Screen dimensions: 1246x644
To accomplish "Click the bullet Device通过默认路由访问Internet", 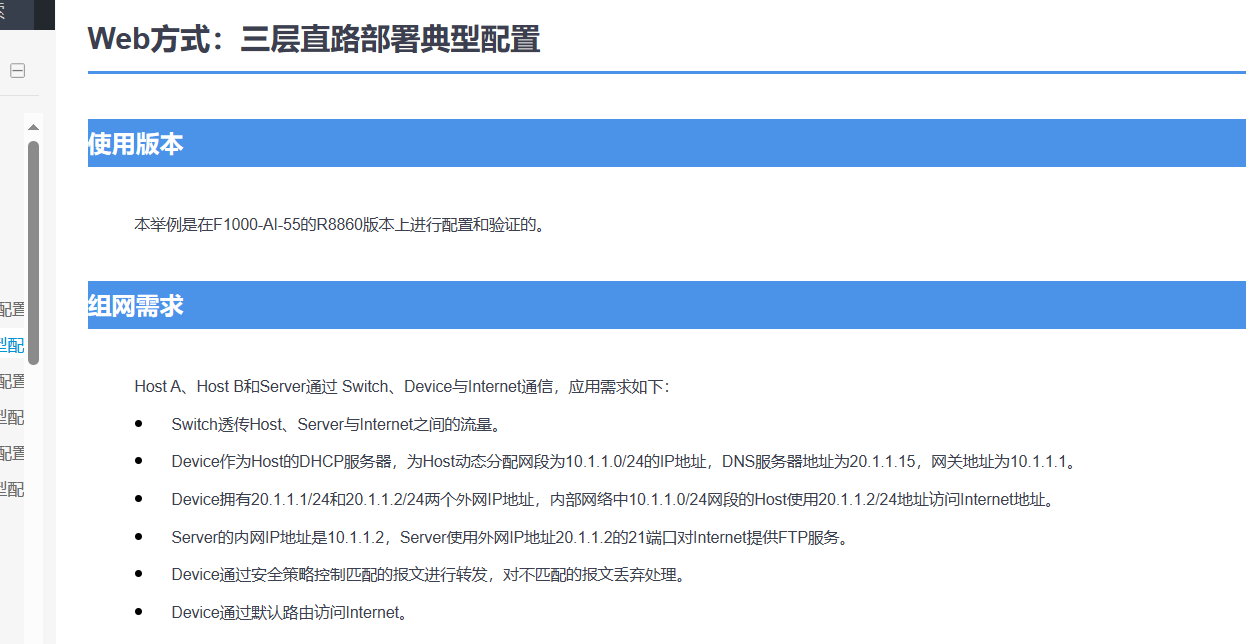I will coord(291,612).
